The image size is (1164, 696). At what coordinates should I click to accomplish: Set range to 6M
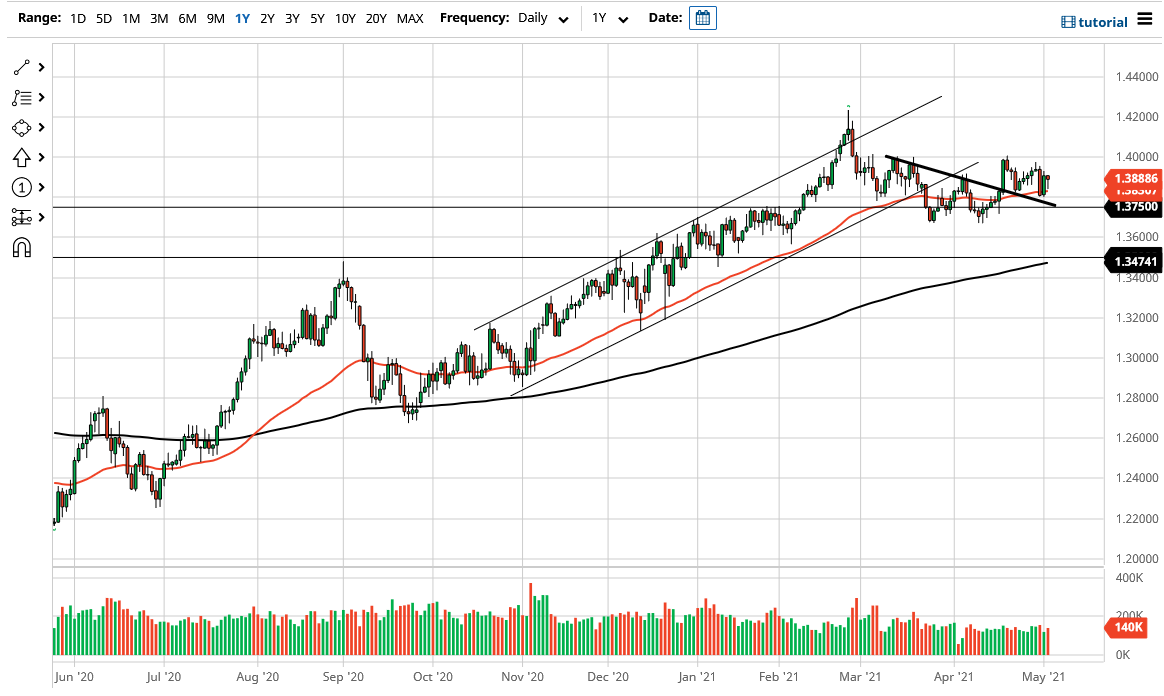[187, 19]
